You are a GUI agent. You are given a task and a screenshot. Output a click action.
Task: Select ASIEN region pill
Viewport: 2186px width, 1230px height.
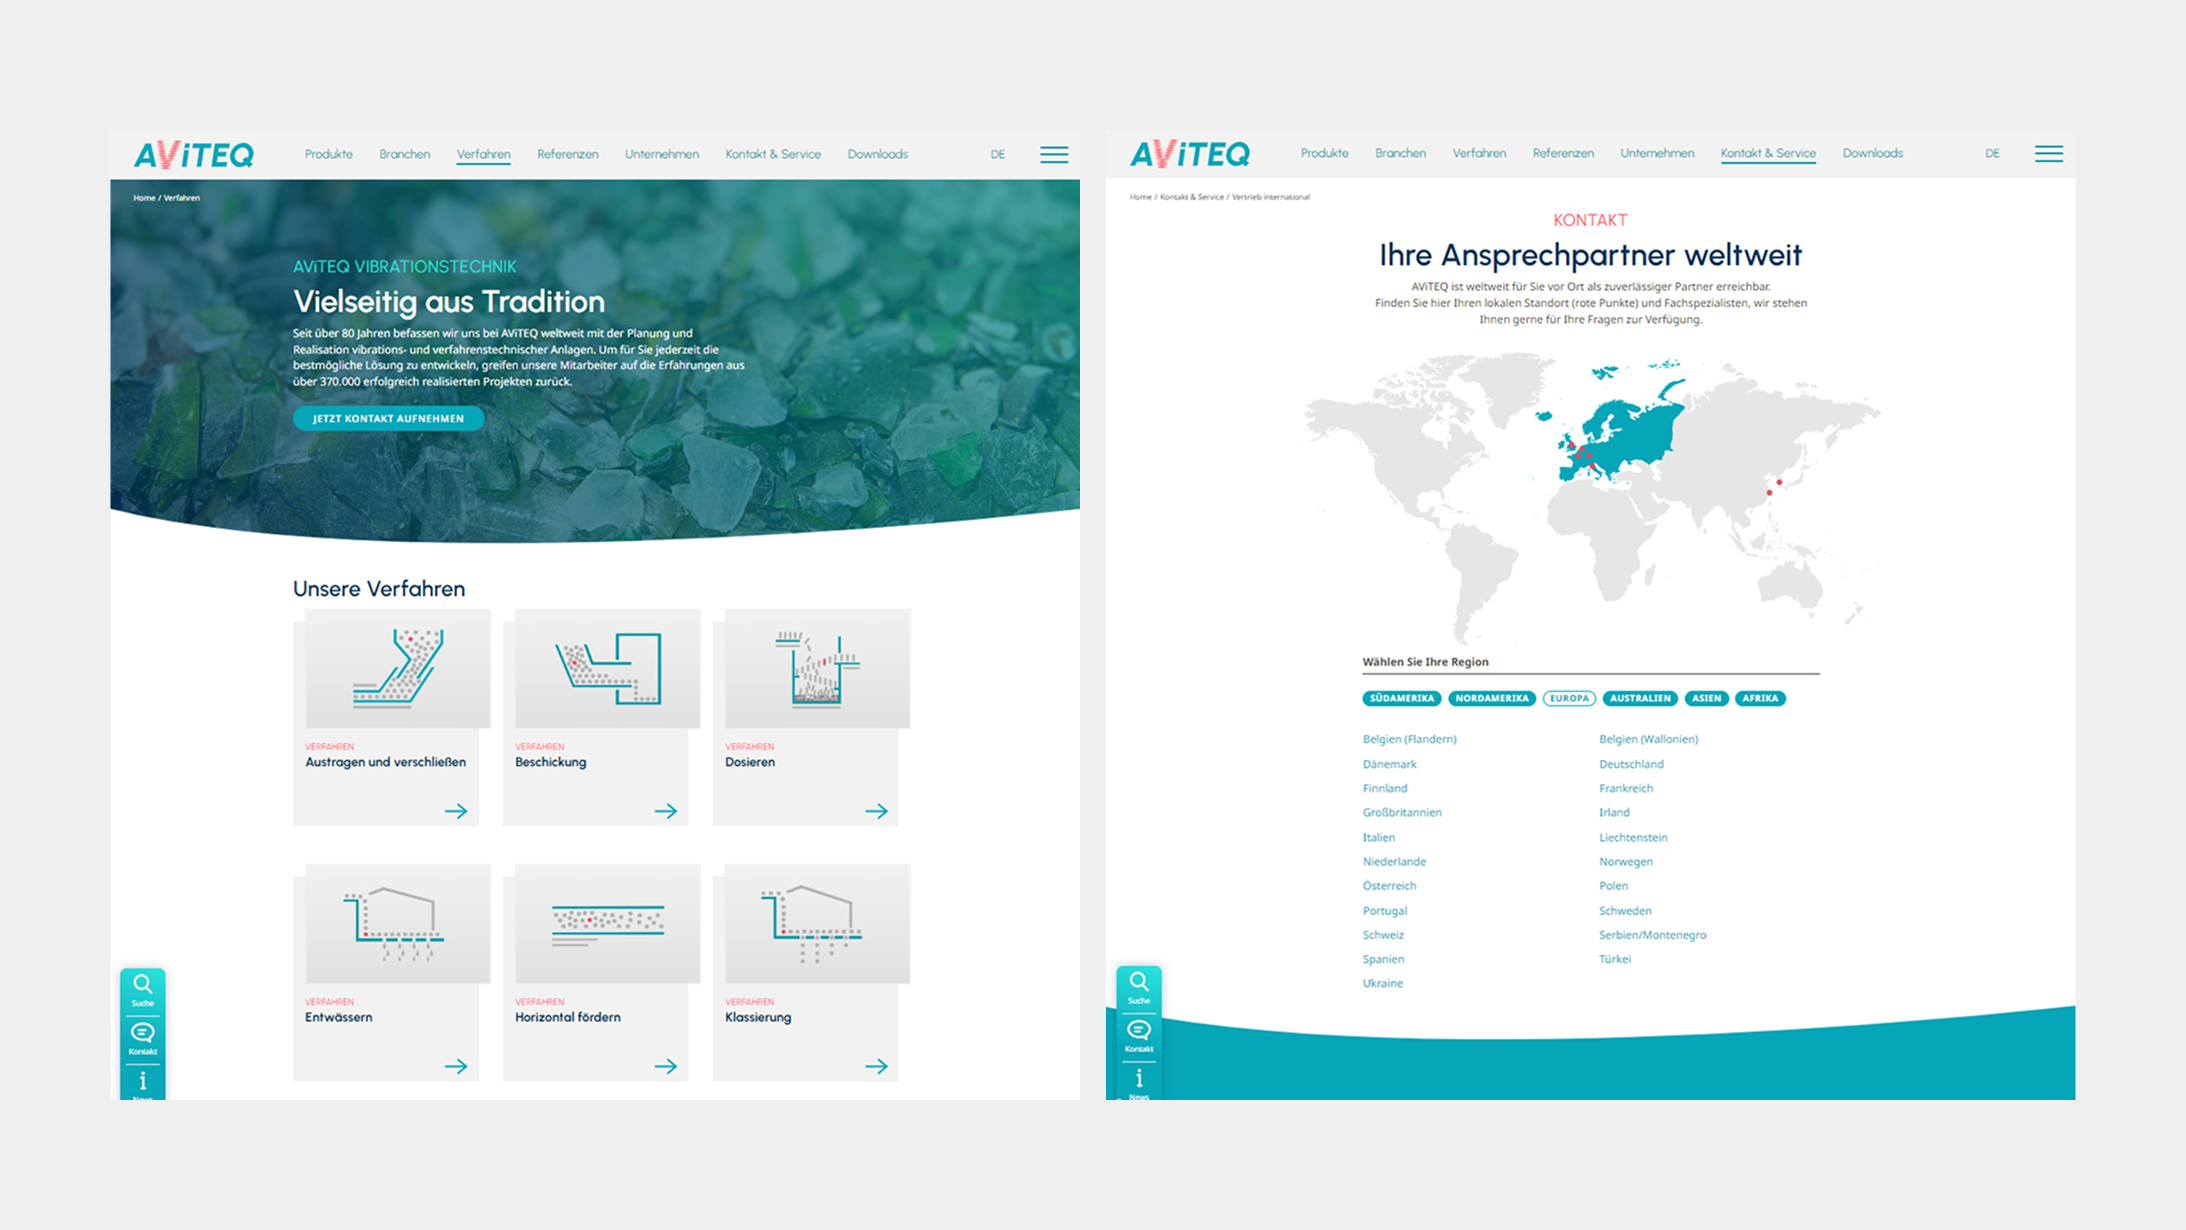pos(1707,698)
